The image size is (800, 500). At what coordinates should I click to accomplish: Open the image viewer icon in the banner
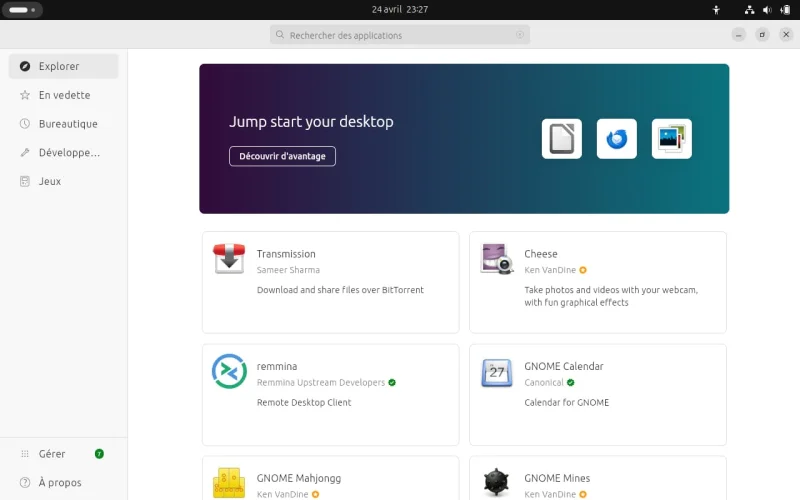pos(672,139)
